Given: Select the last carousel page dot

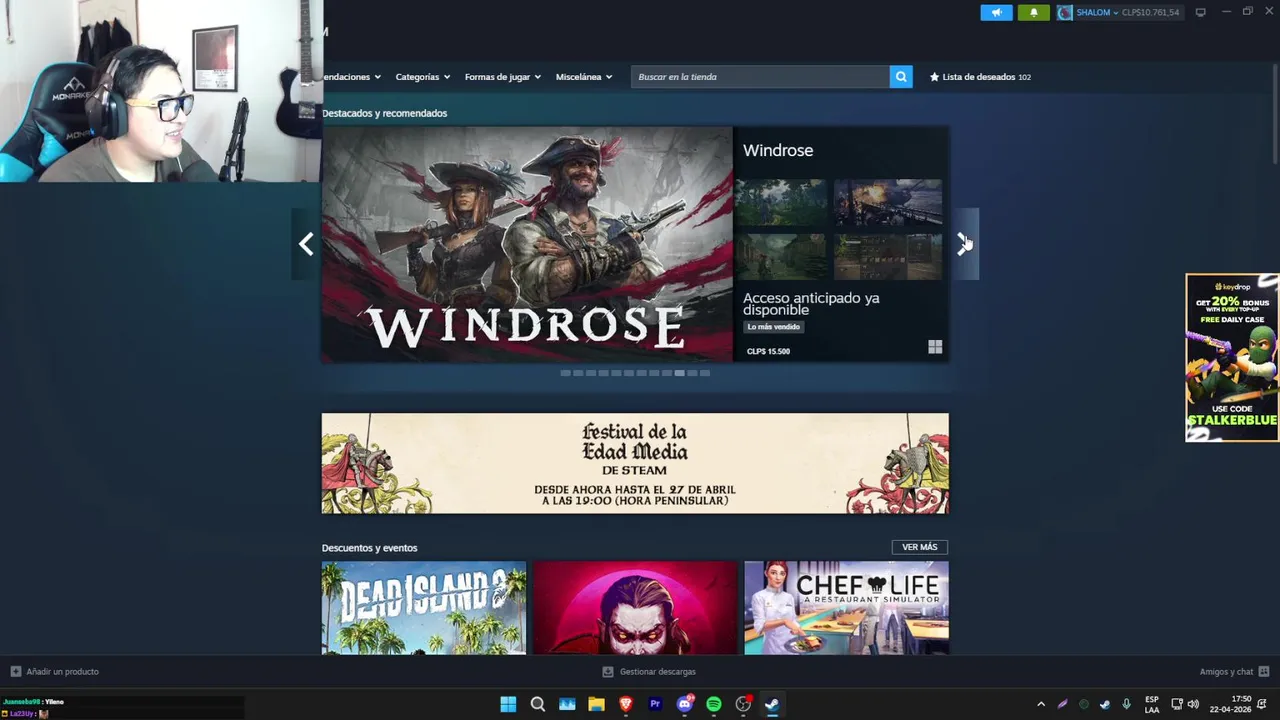Looking at the screenshot, I should coord(705,373).
